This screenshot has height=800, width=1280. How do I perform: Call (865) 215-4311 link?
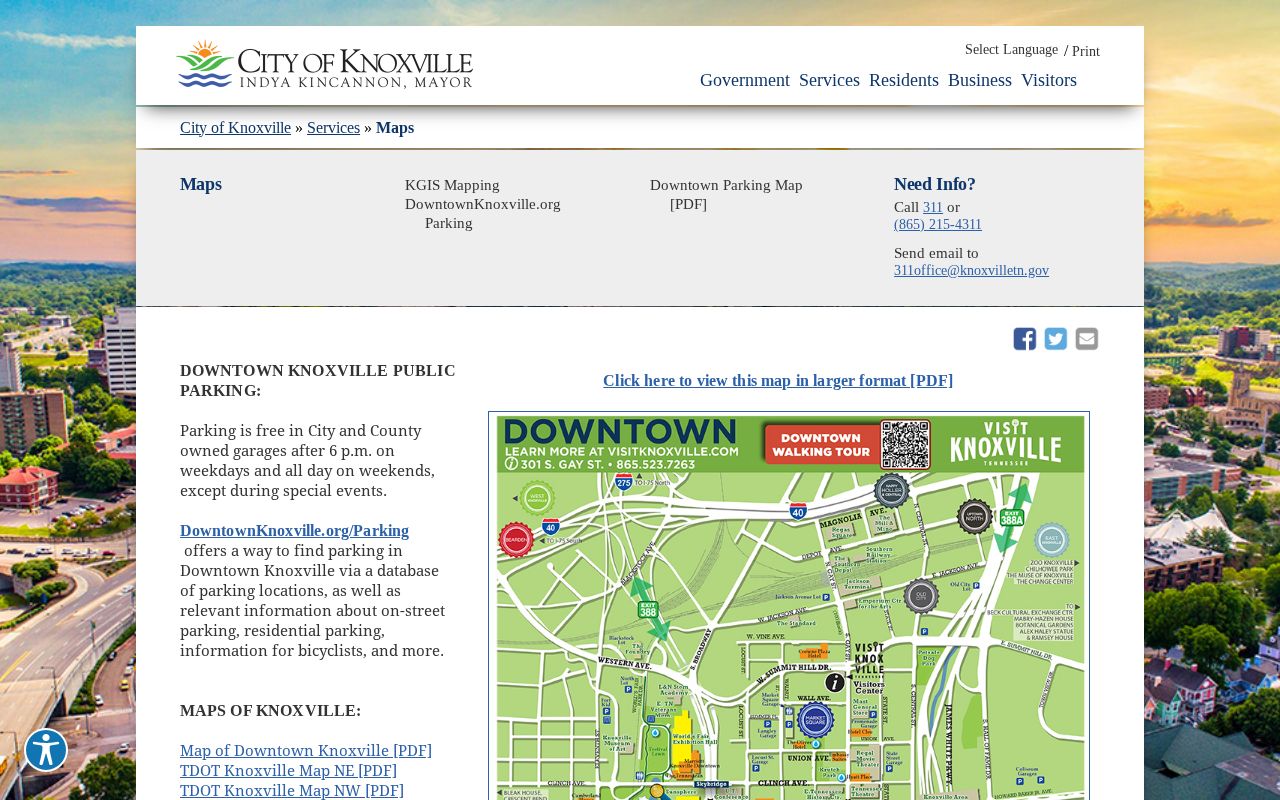[x=938, y=224]
